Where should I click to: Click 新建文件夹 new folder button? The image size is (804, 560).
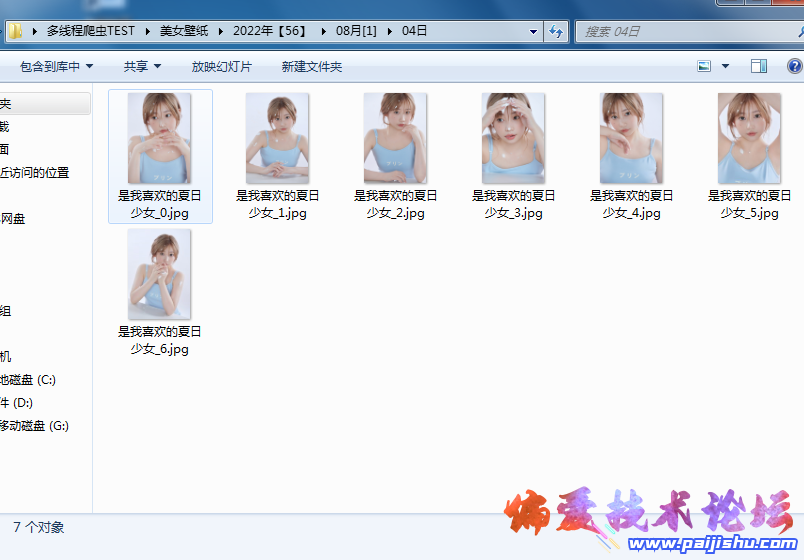[312, 67]
